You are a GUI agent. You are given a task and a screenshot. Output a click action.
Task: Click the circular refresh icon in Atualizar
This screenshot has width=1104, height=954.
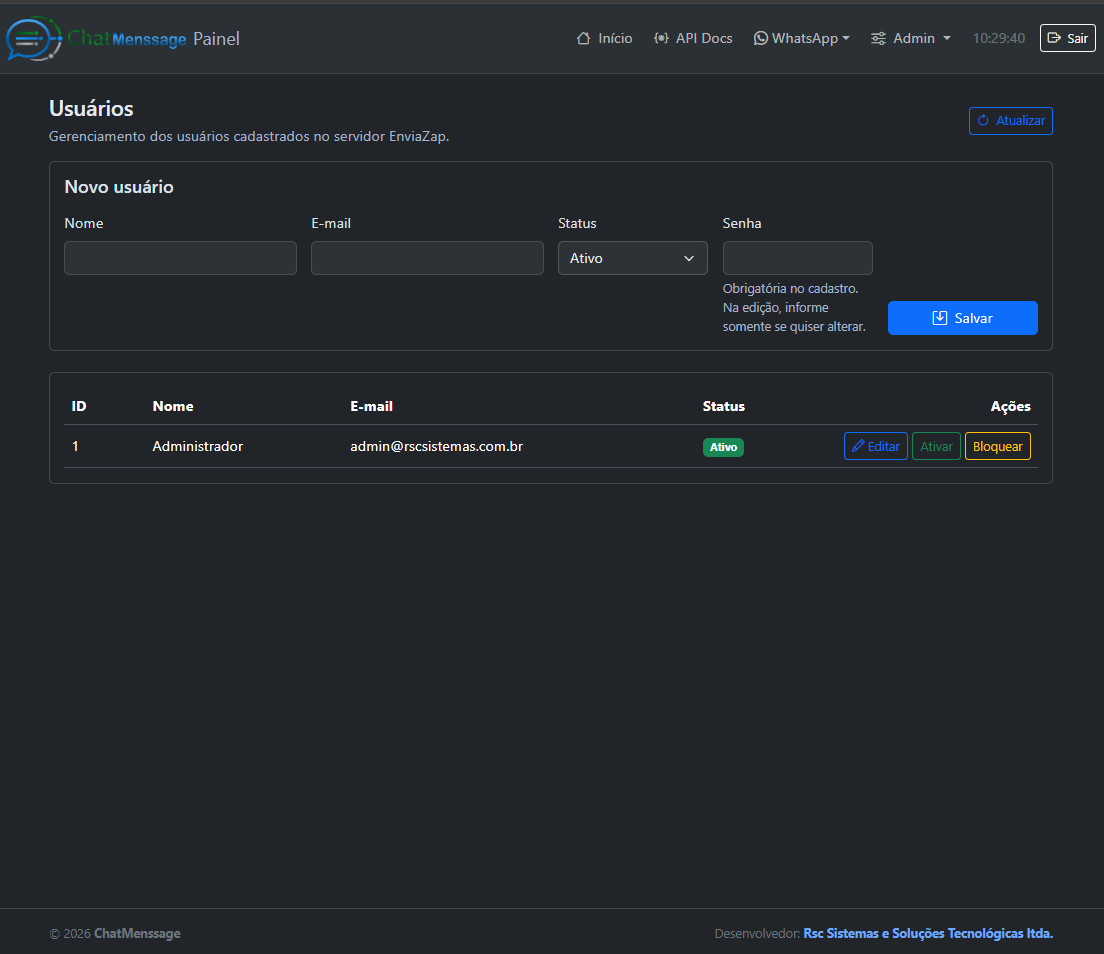click(983, 120)
